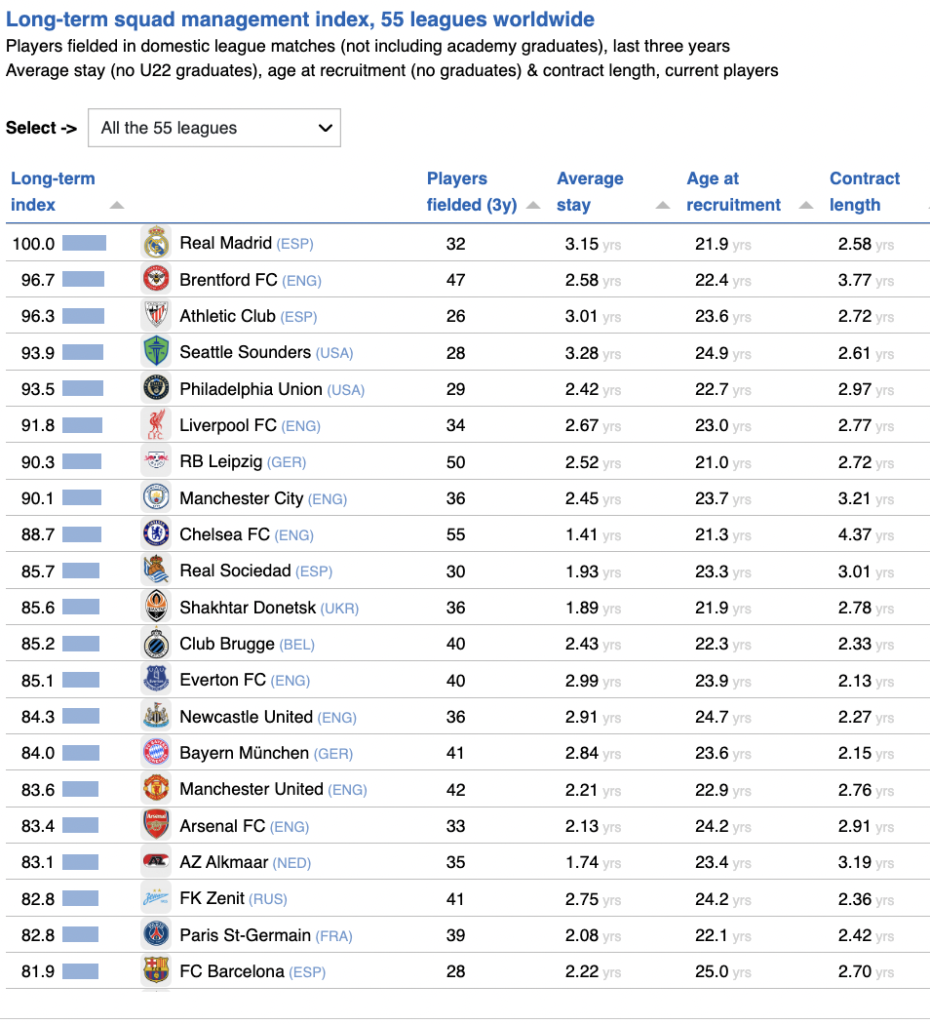This screenshot has width=930, height=1024.
Task: Click the index bar next to Chelsea FC
Action: pos(80,535)
